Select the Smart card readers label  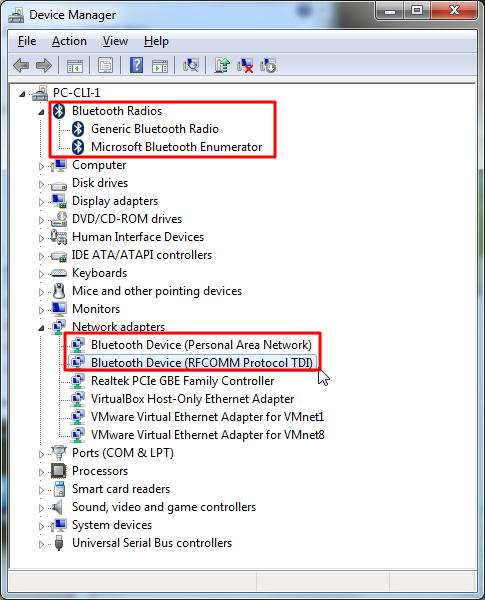point(121,489)
